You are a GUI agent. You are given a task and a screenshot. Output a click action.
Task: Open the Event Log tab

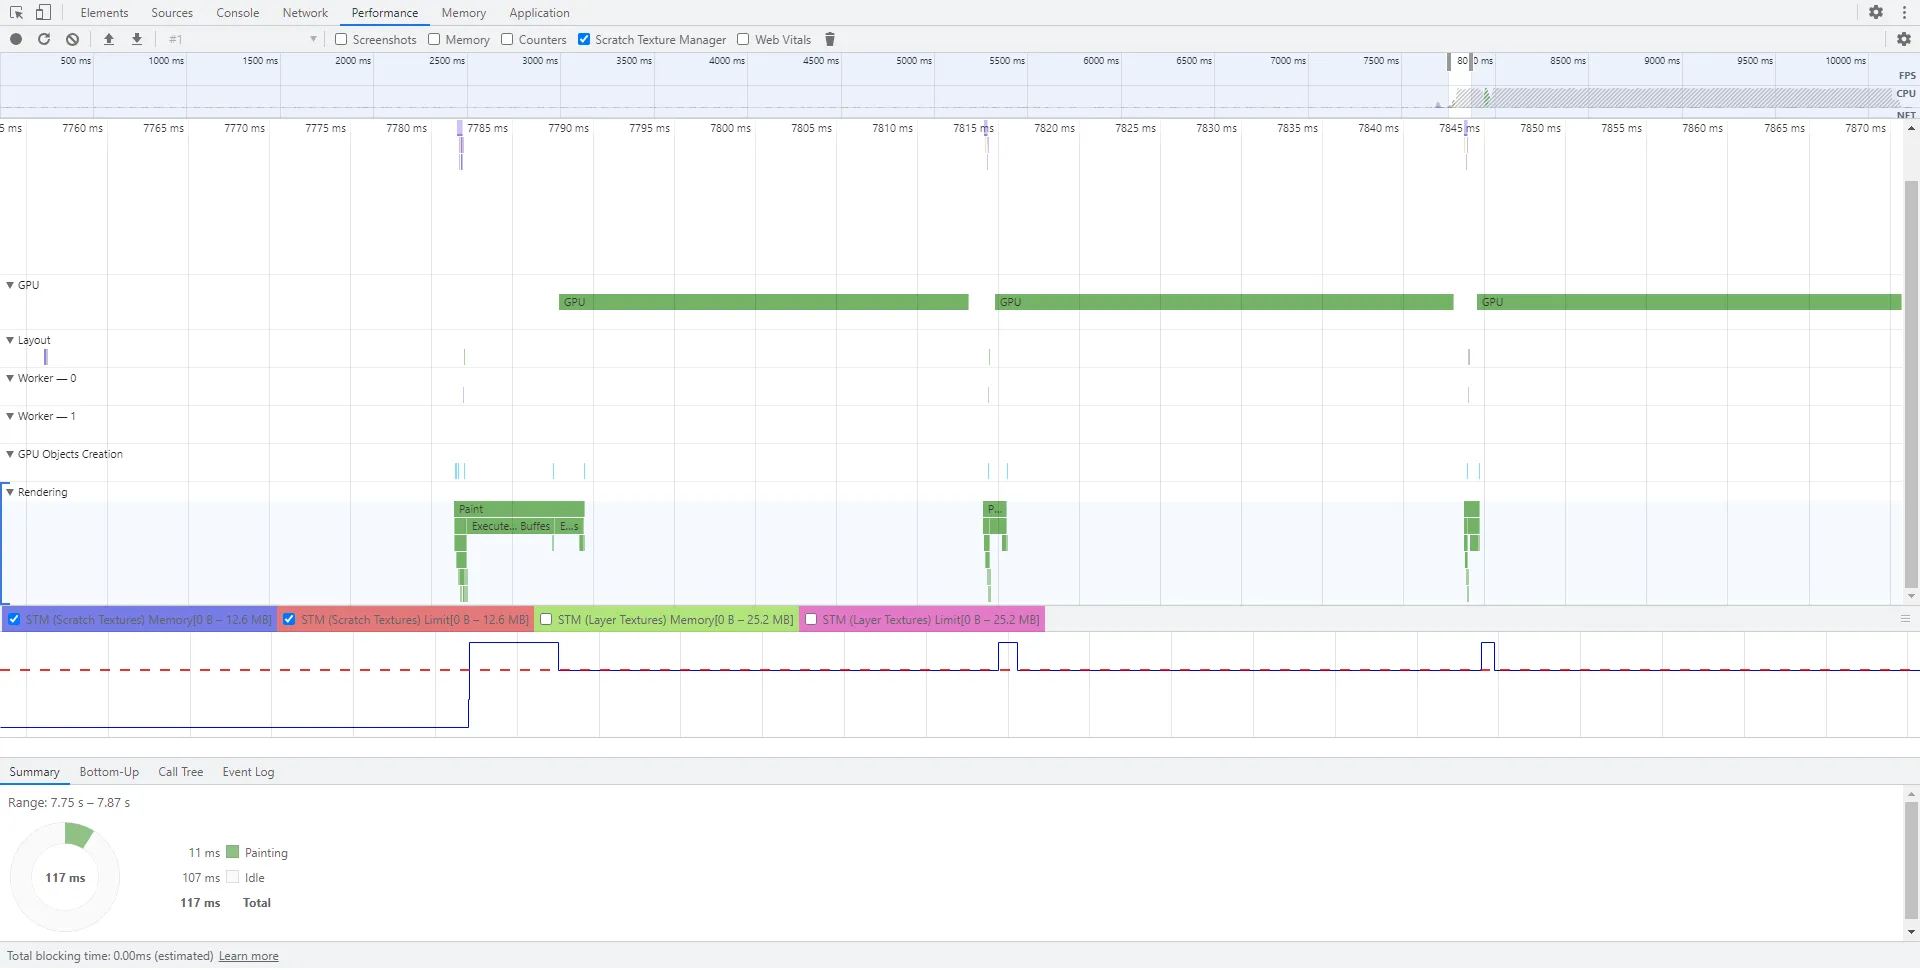tap(248, 772)
